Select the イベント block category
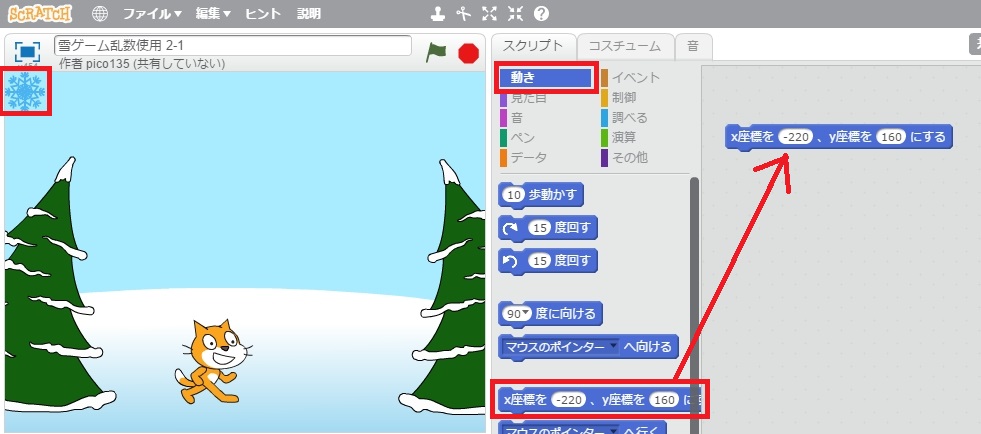Viewport: 981px width, 434px height. click(x=631, y=78)
